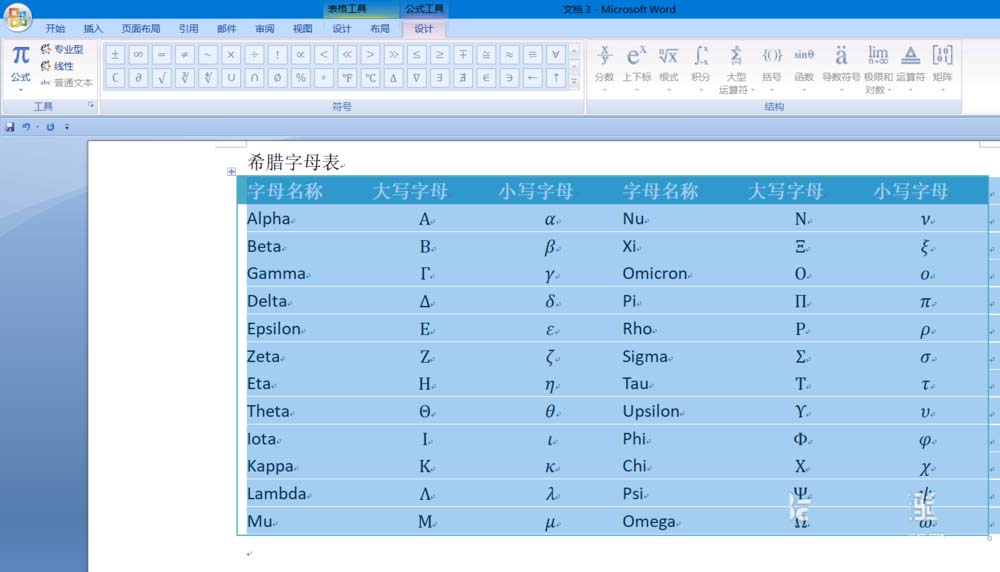Open the 布局 tab under 表格工具
Viewport: 1000px width, 572px height.
tap(379, 29)
